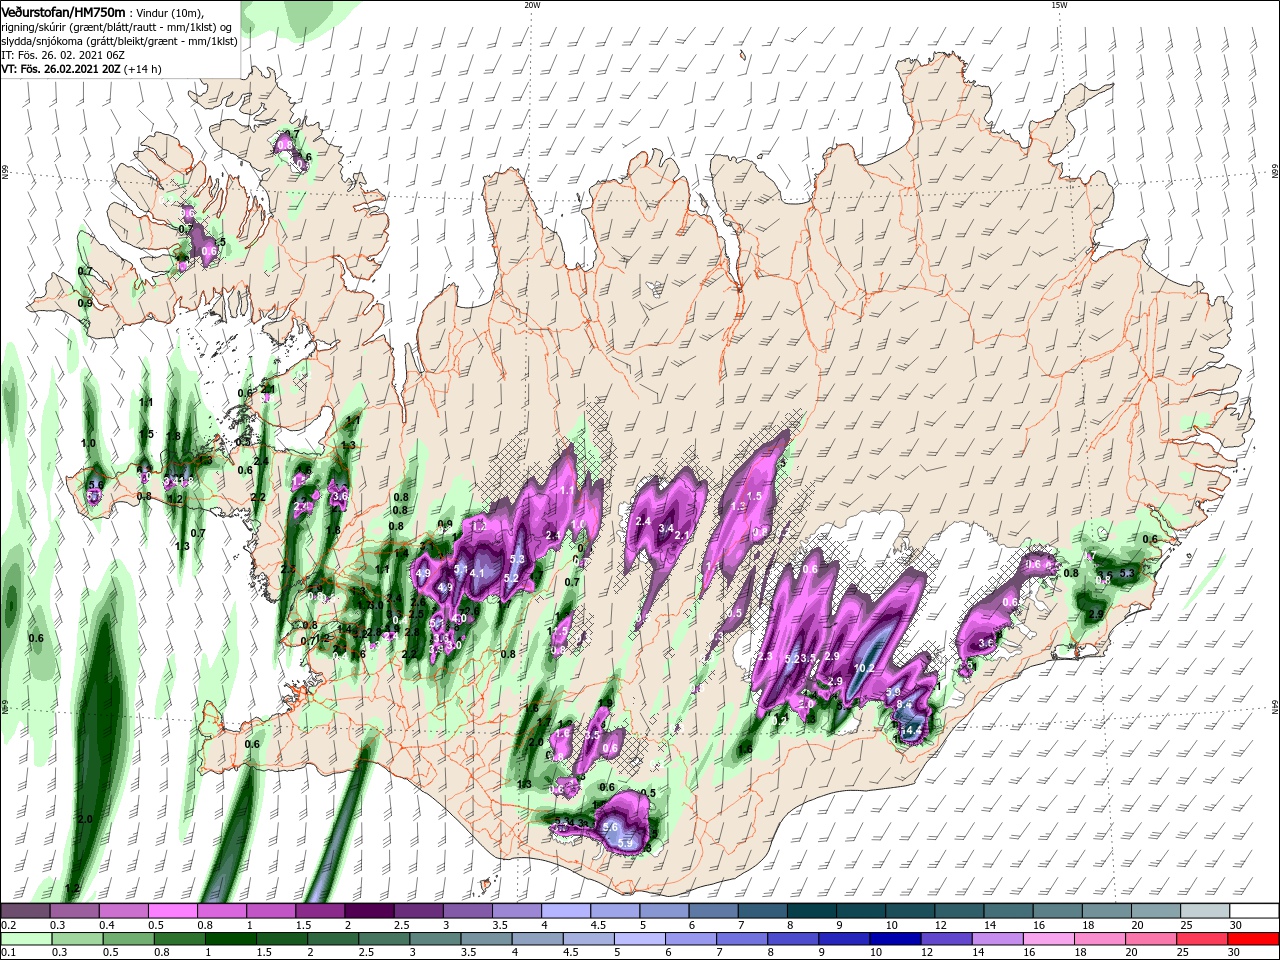Viewport: 1280px width, 960px height.
Task: Click the 'VT: Fös. 26.02.2021 20Z (+14 h)' line
Action: pos(82,69)
